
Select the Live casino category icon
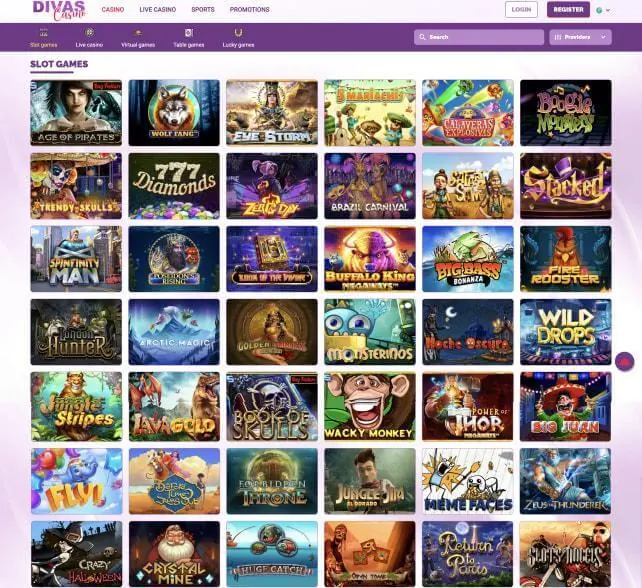(89, 32)
